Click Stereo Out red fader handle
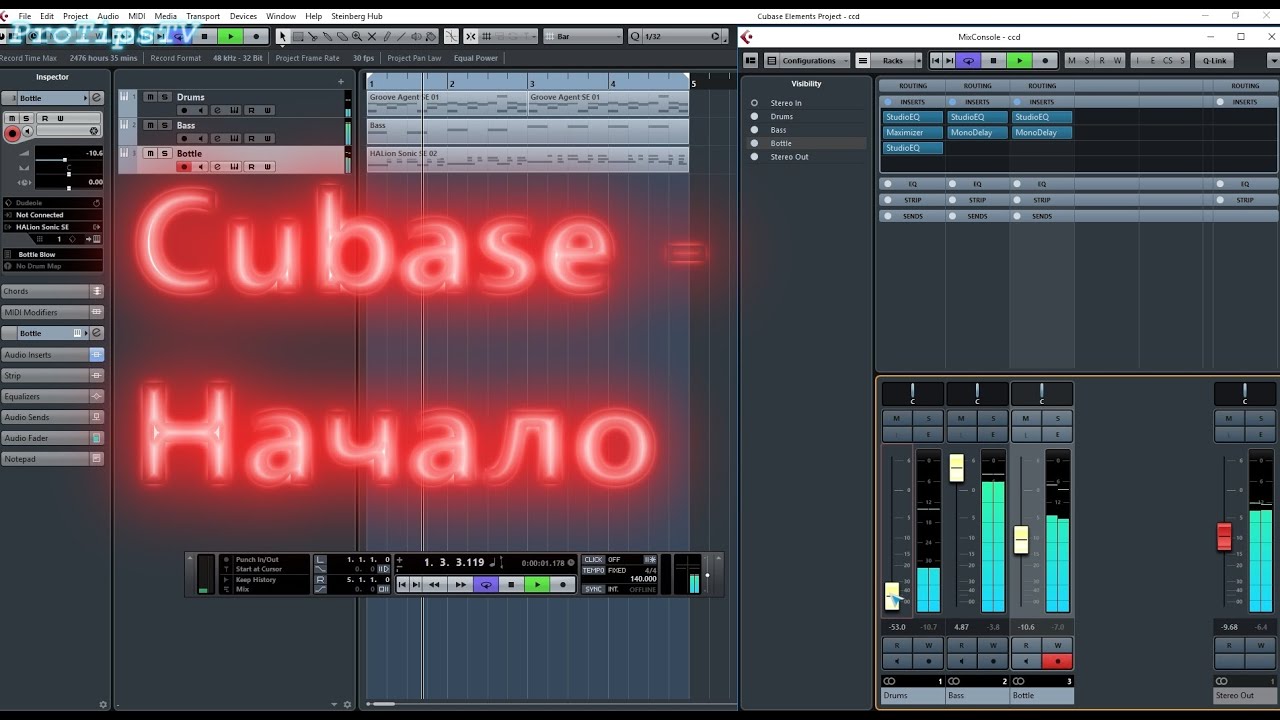Screen dimensions: 1280x720 click(1224, 536)
